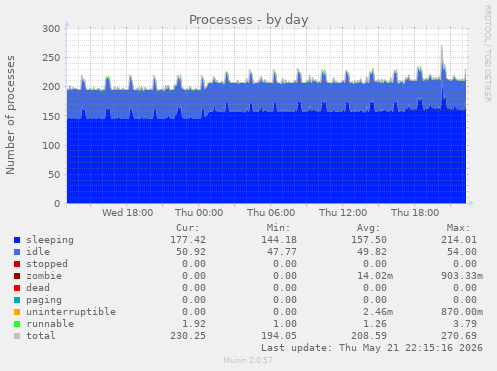Click the 300 y-axis label
Viewport: 497px width, 371px height.
pyautogui.click(x=51, y=29)
